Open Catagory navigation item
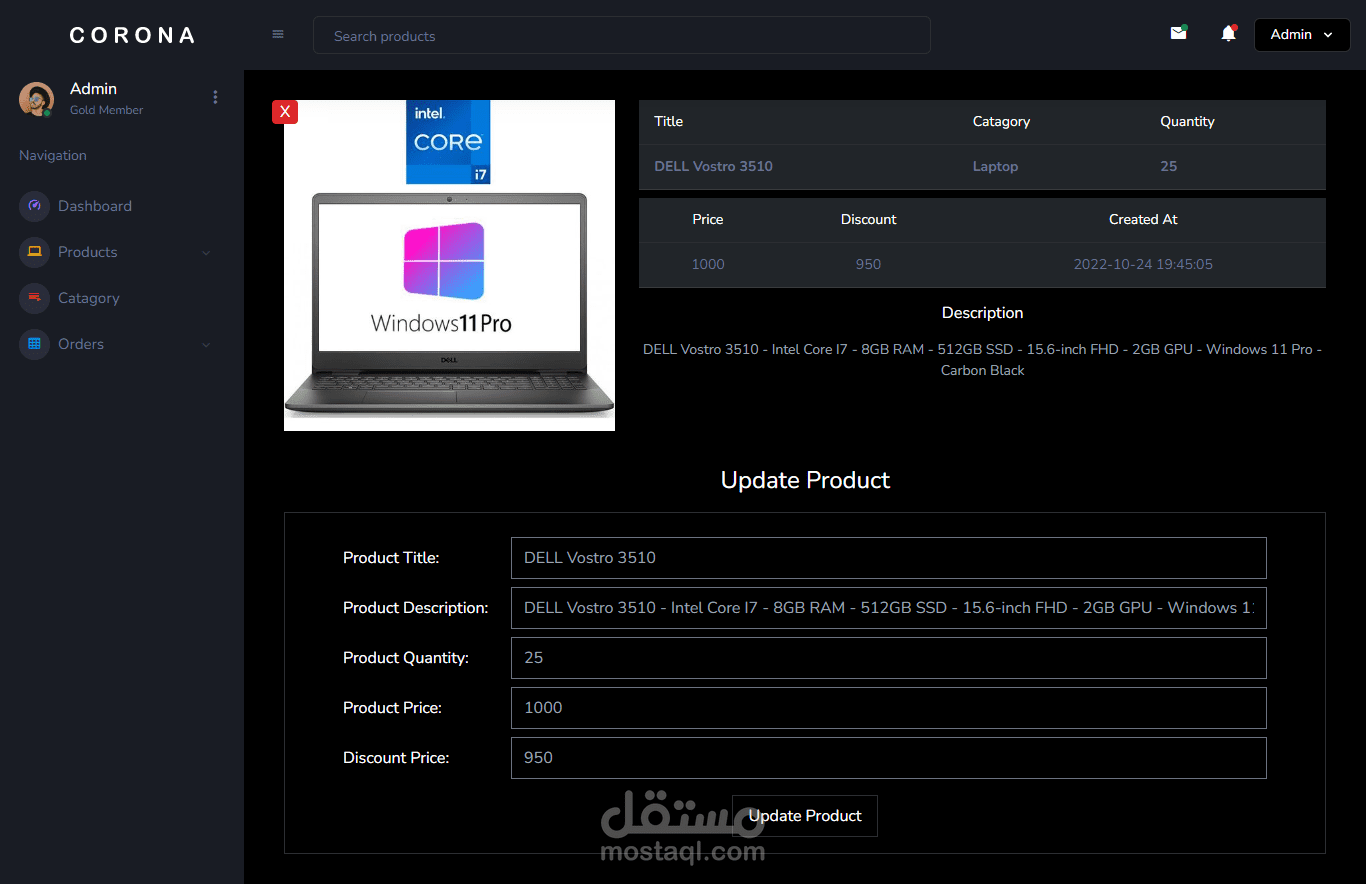The height and width of the screenshot is (884, 1366). tap(89, 298)
